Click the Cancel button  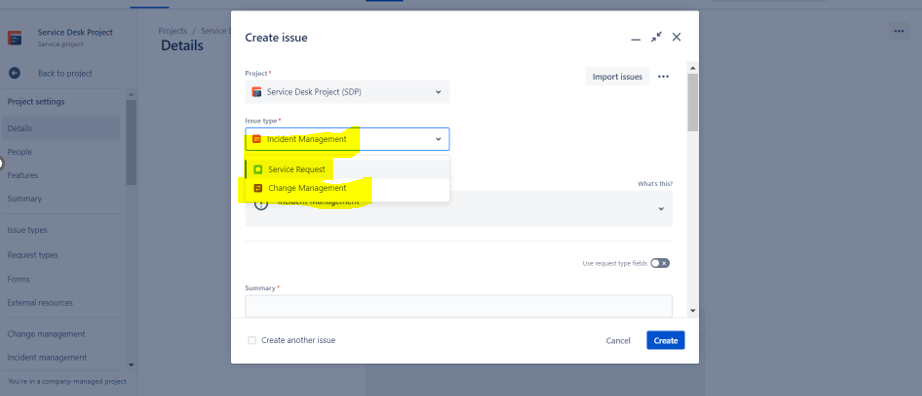618,340
